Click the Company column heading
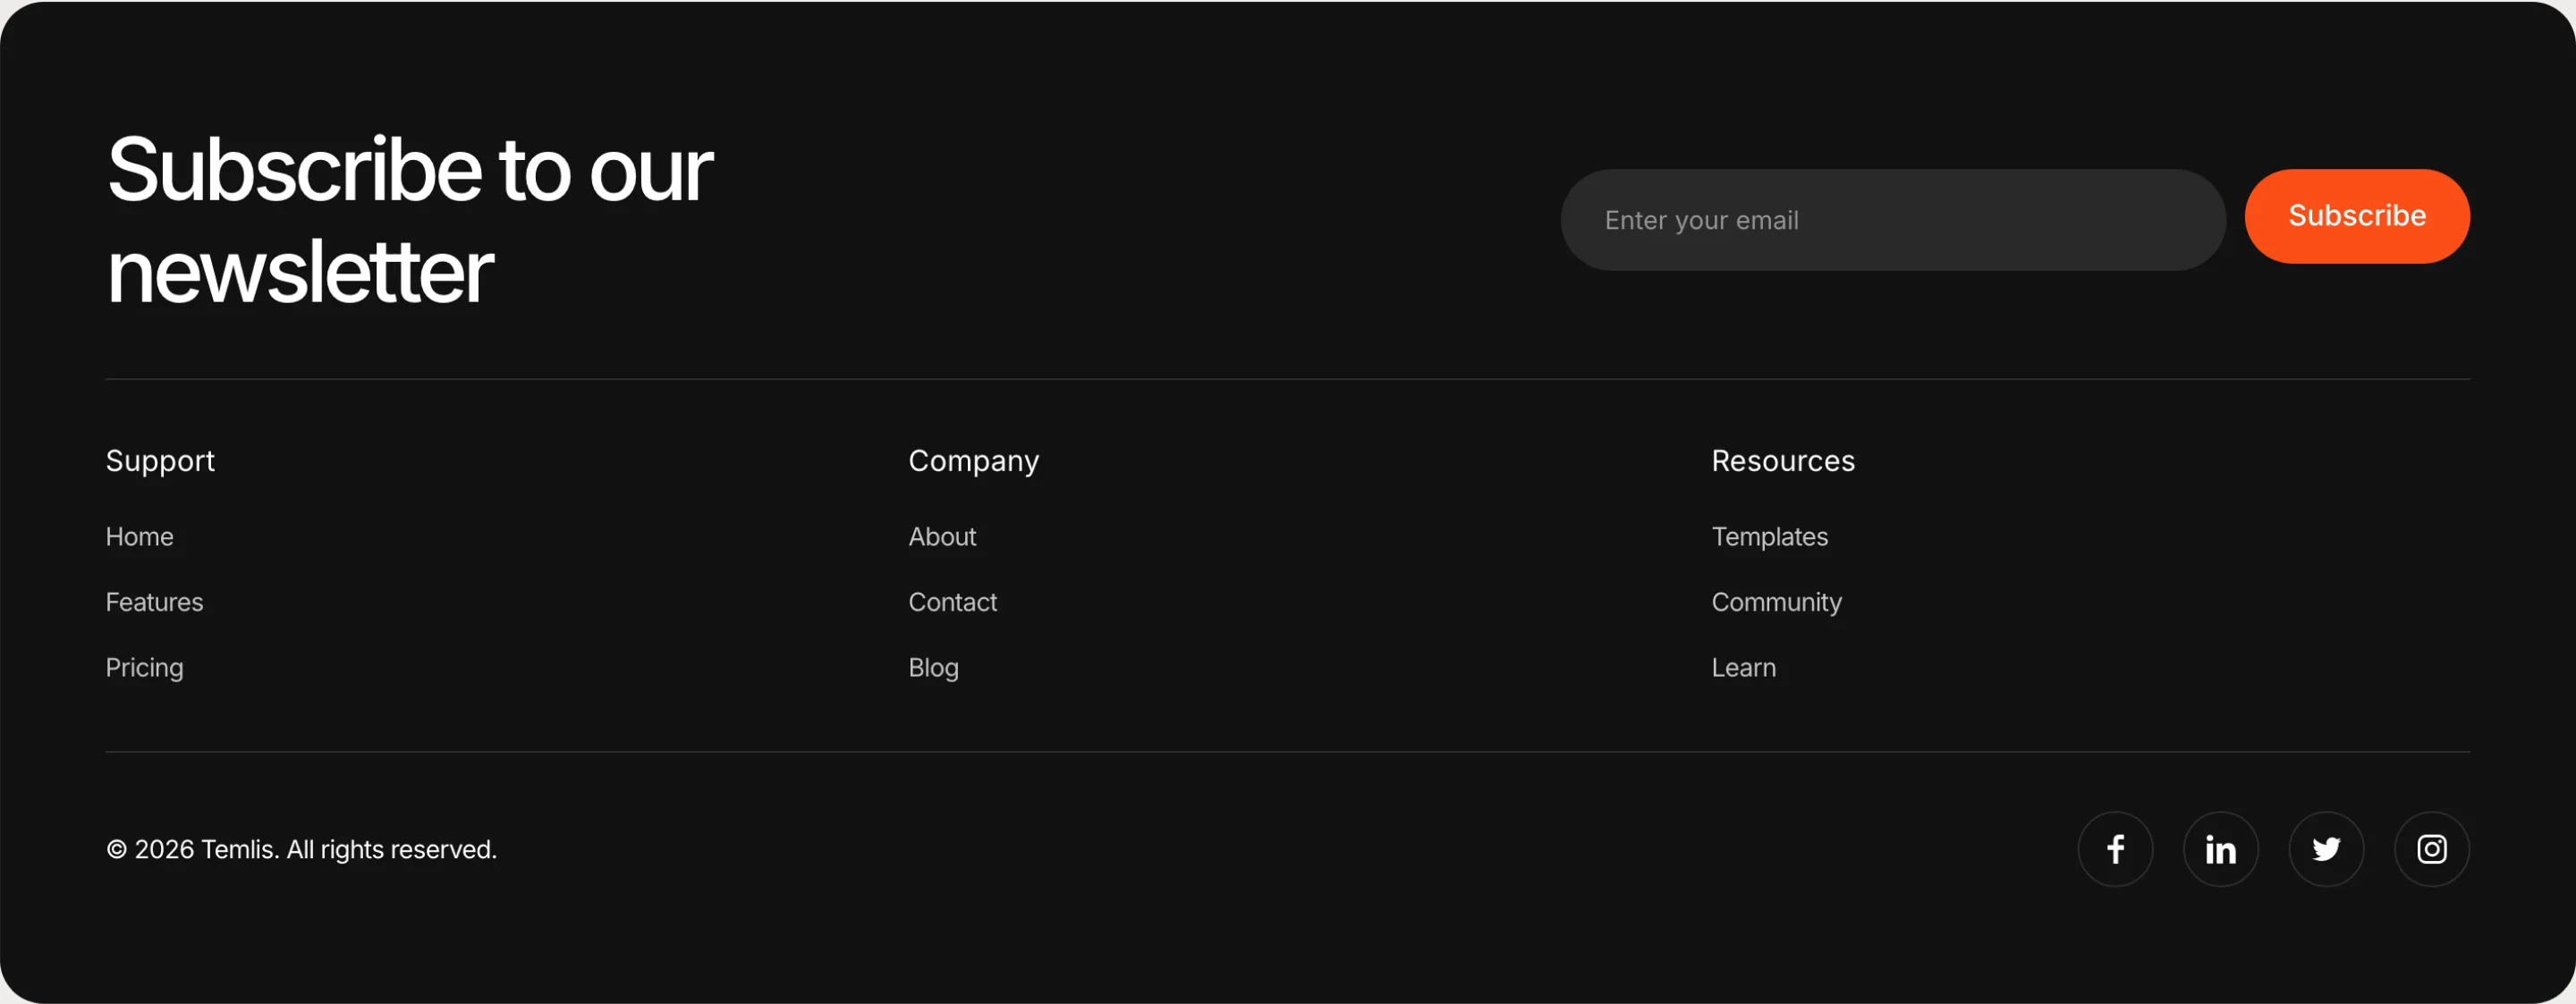Screen dimensions: 2576x1004 point(974,461)
